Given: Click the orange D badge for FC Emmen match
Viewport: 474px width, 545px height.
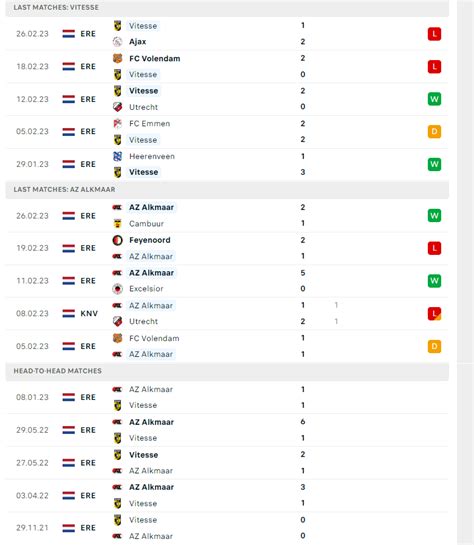Looking at the screenshot, I should coord(434,131).
